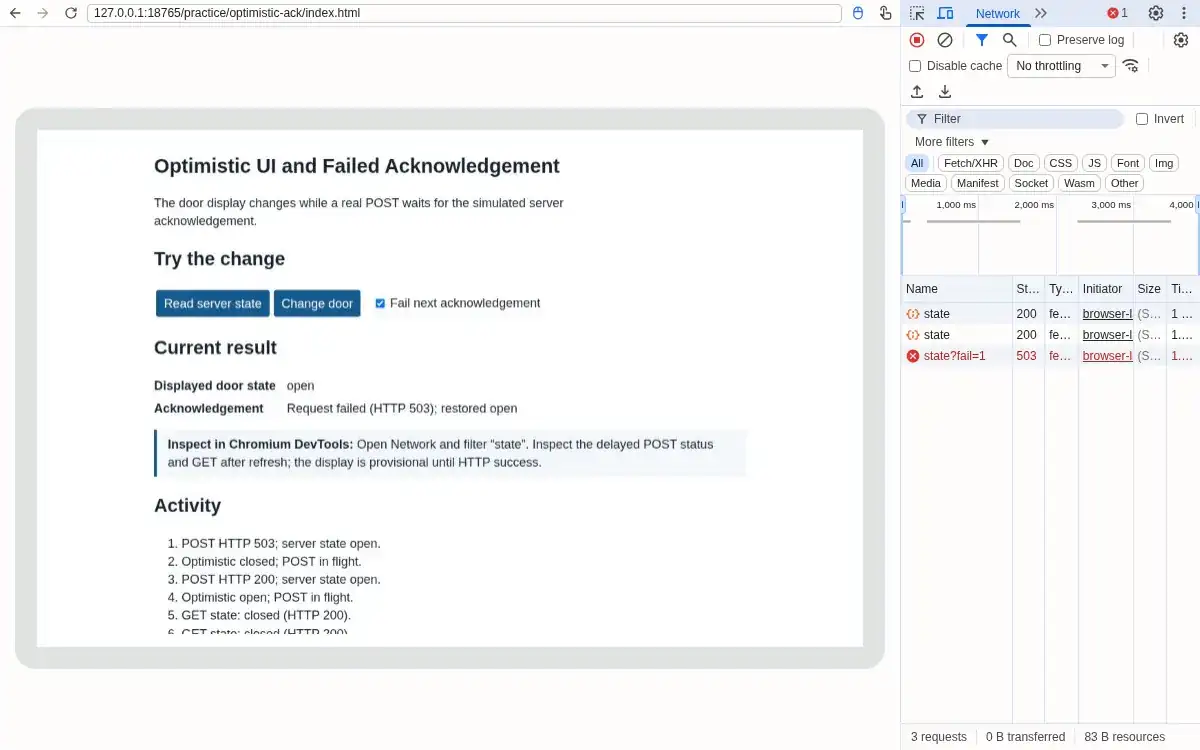This screenshot has width=1200, height=750.
Task: Open network search magnifier
Action: click(1010, 40)
